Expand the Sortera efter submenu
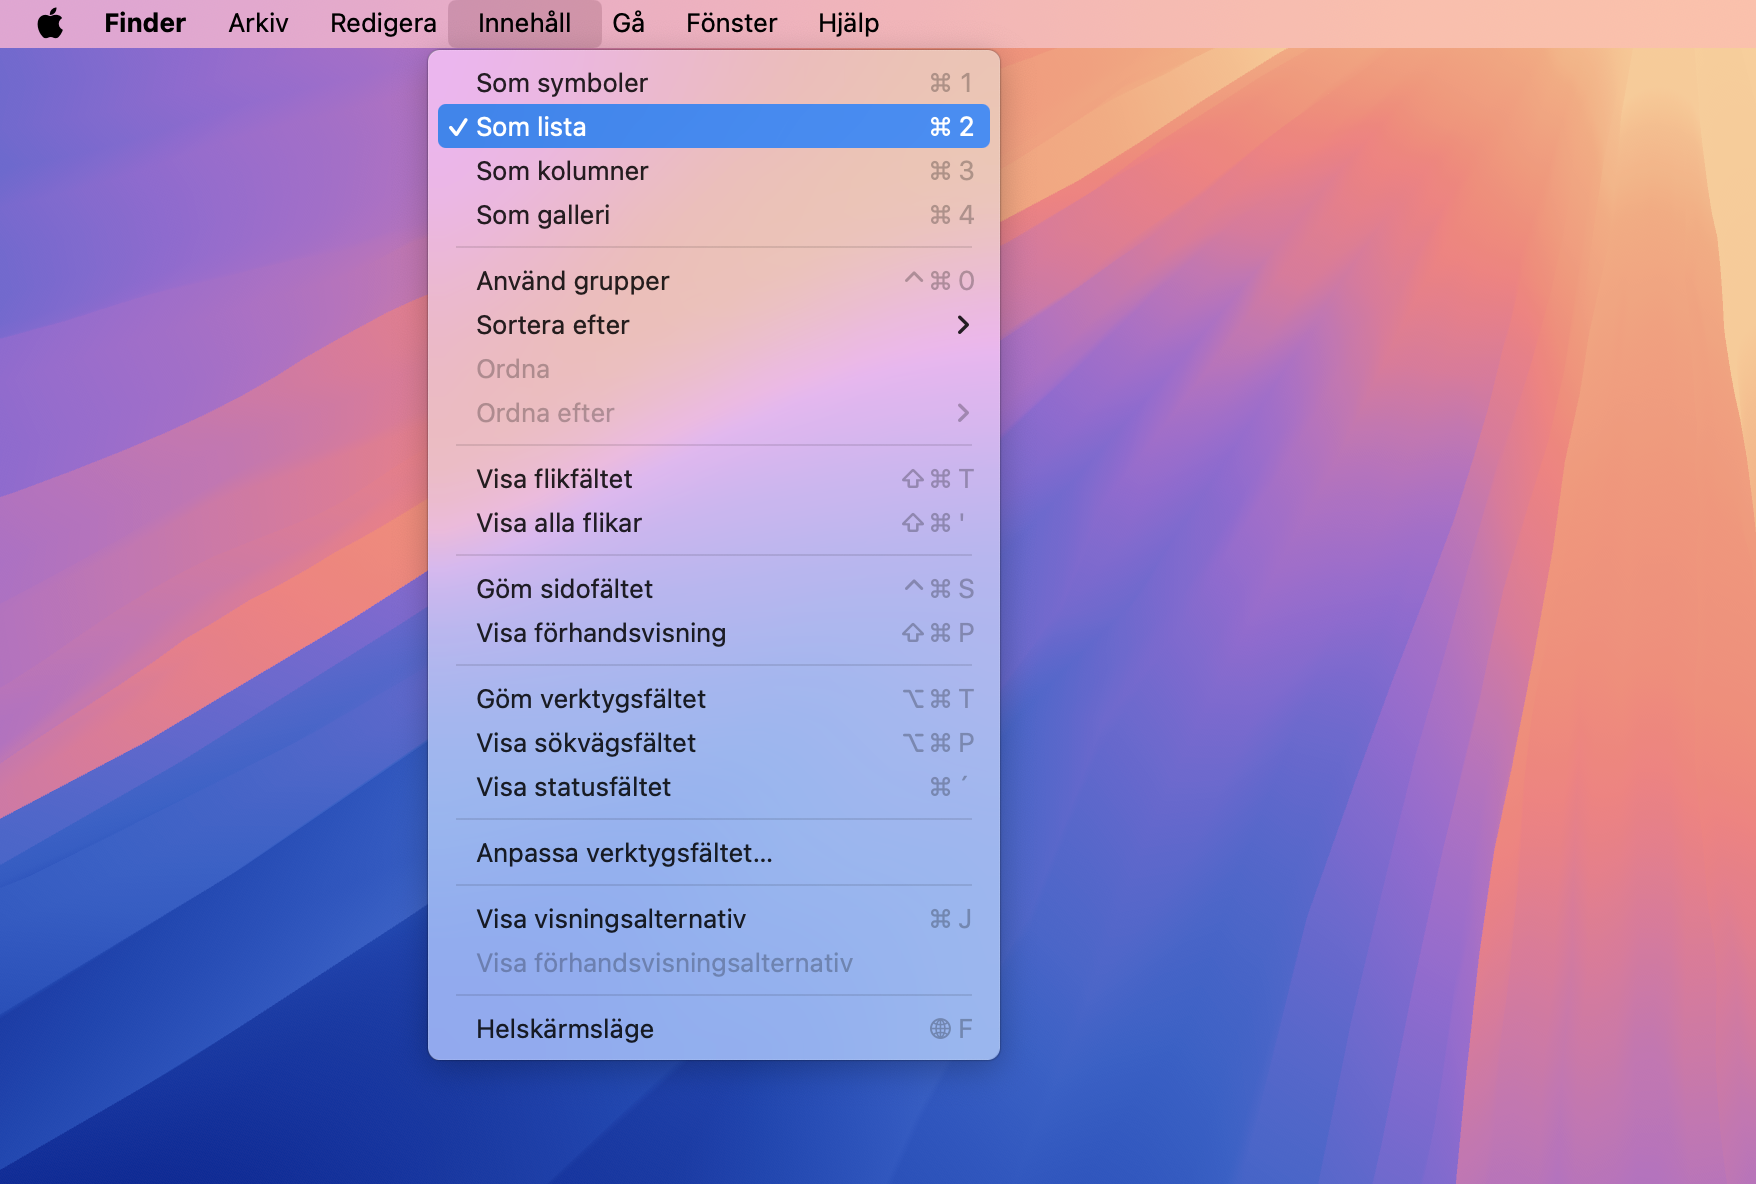This screenshot has height=1184, width=1756. click(x=714, y=325)
